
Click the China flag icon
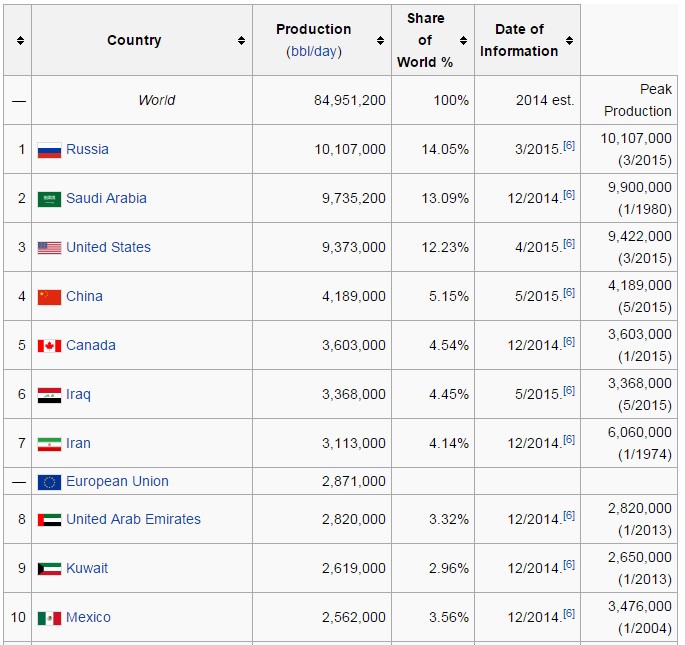(49, 297)
